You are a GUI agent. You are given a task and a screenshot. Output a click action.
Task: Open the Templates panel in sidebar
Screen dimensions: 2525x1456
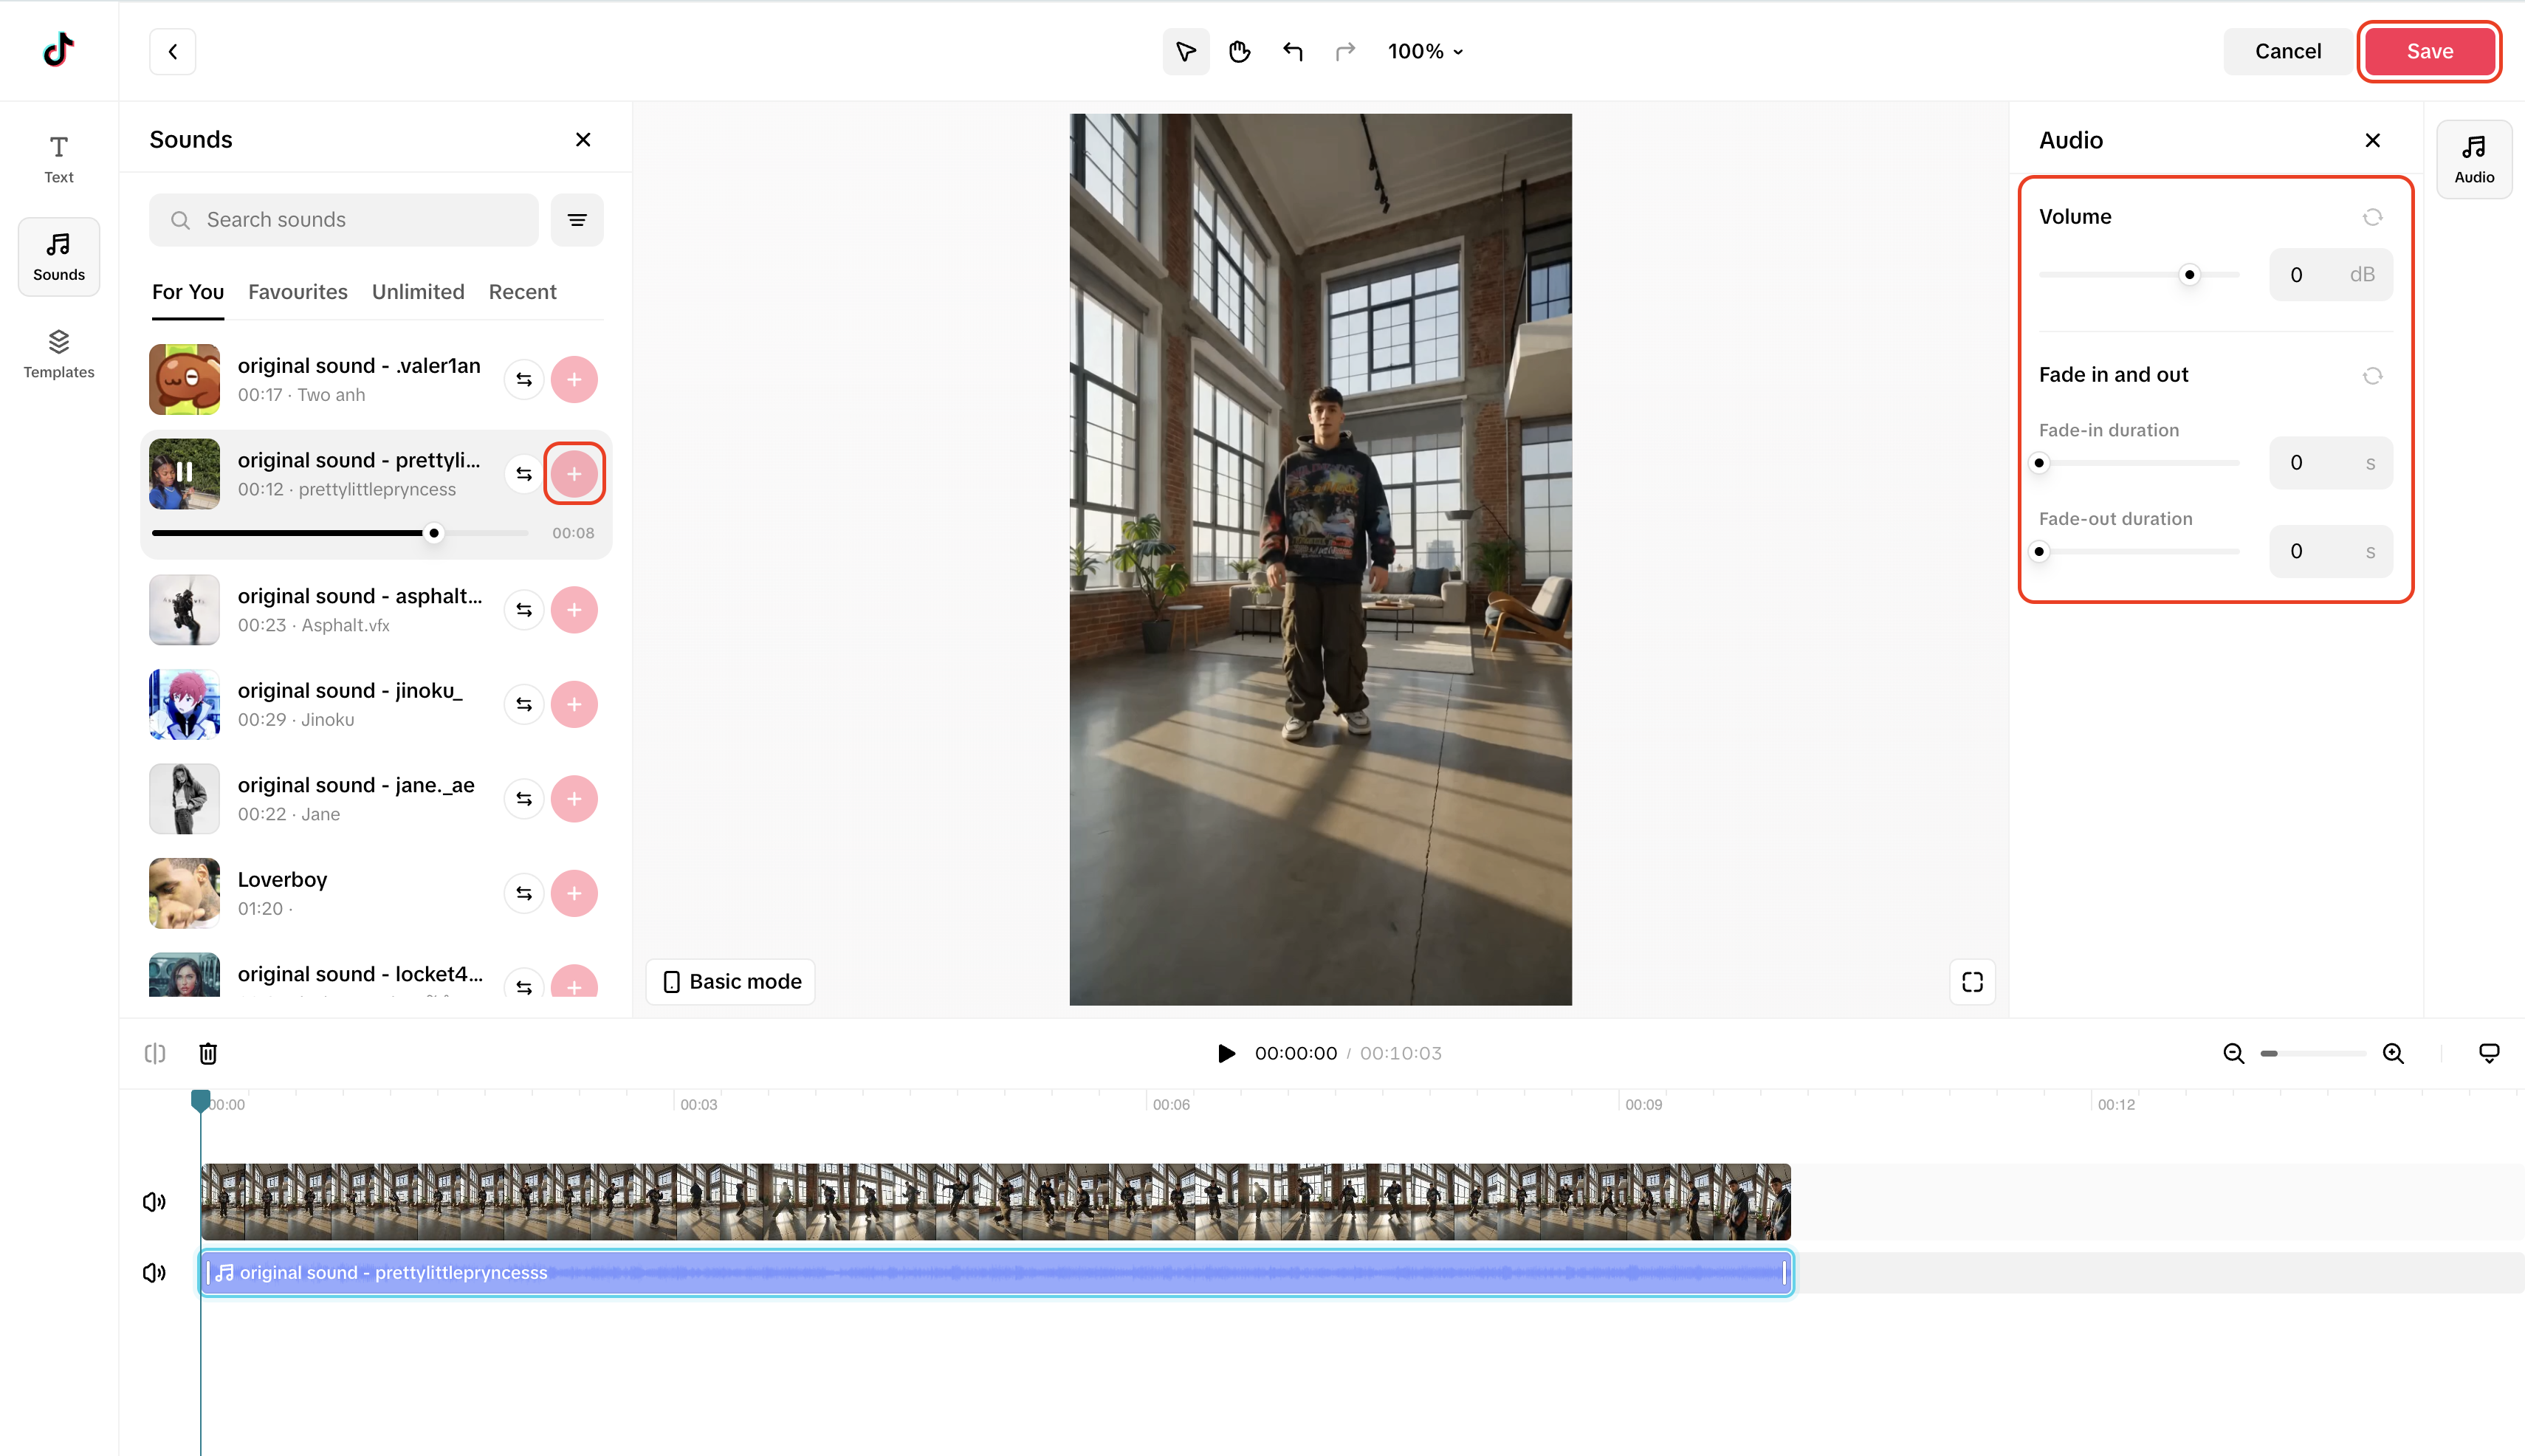(59, 354)
